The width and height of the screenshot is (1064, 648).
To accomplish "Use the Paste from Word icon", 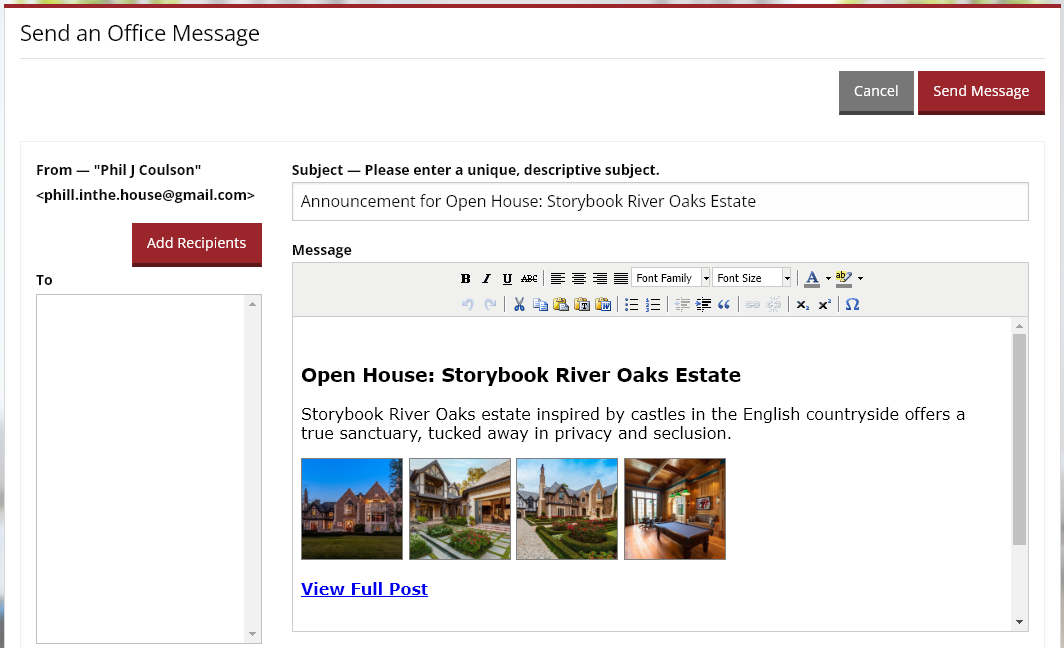I will [x=603, y=303].
